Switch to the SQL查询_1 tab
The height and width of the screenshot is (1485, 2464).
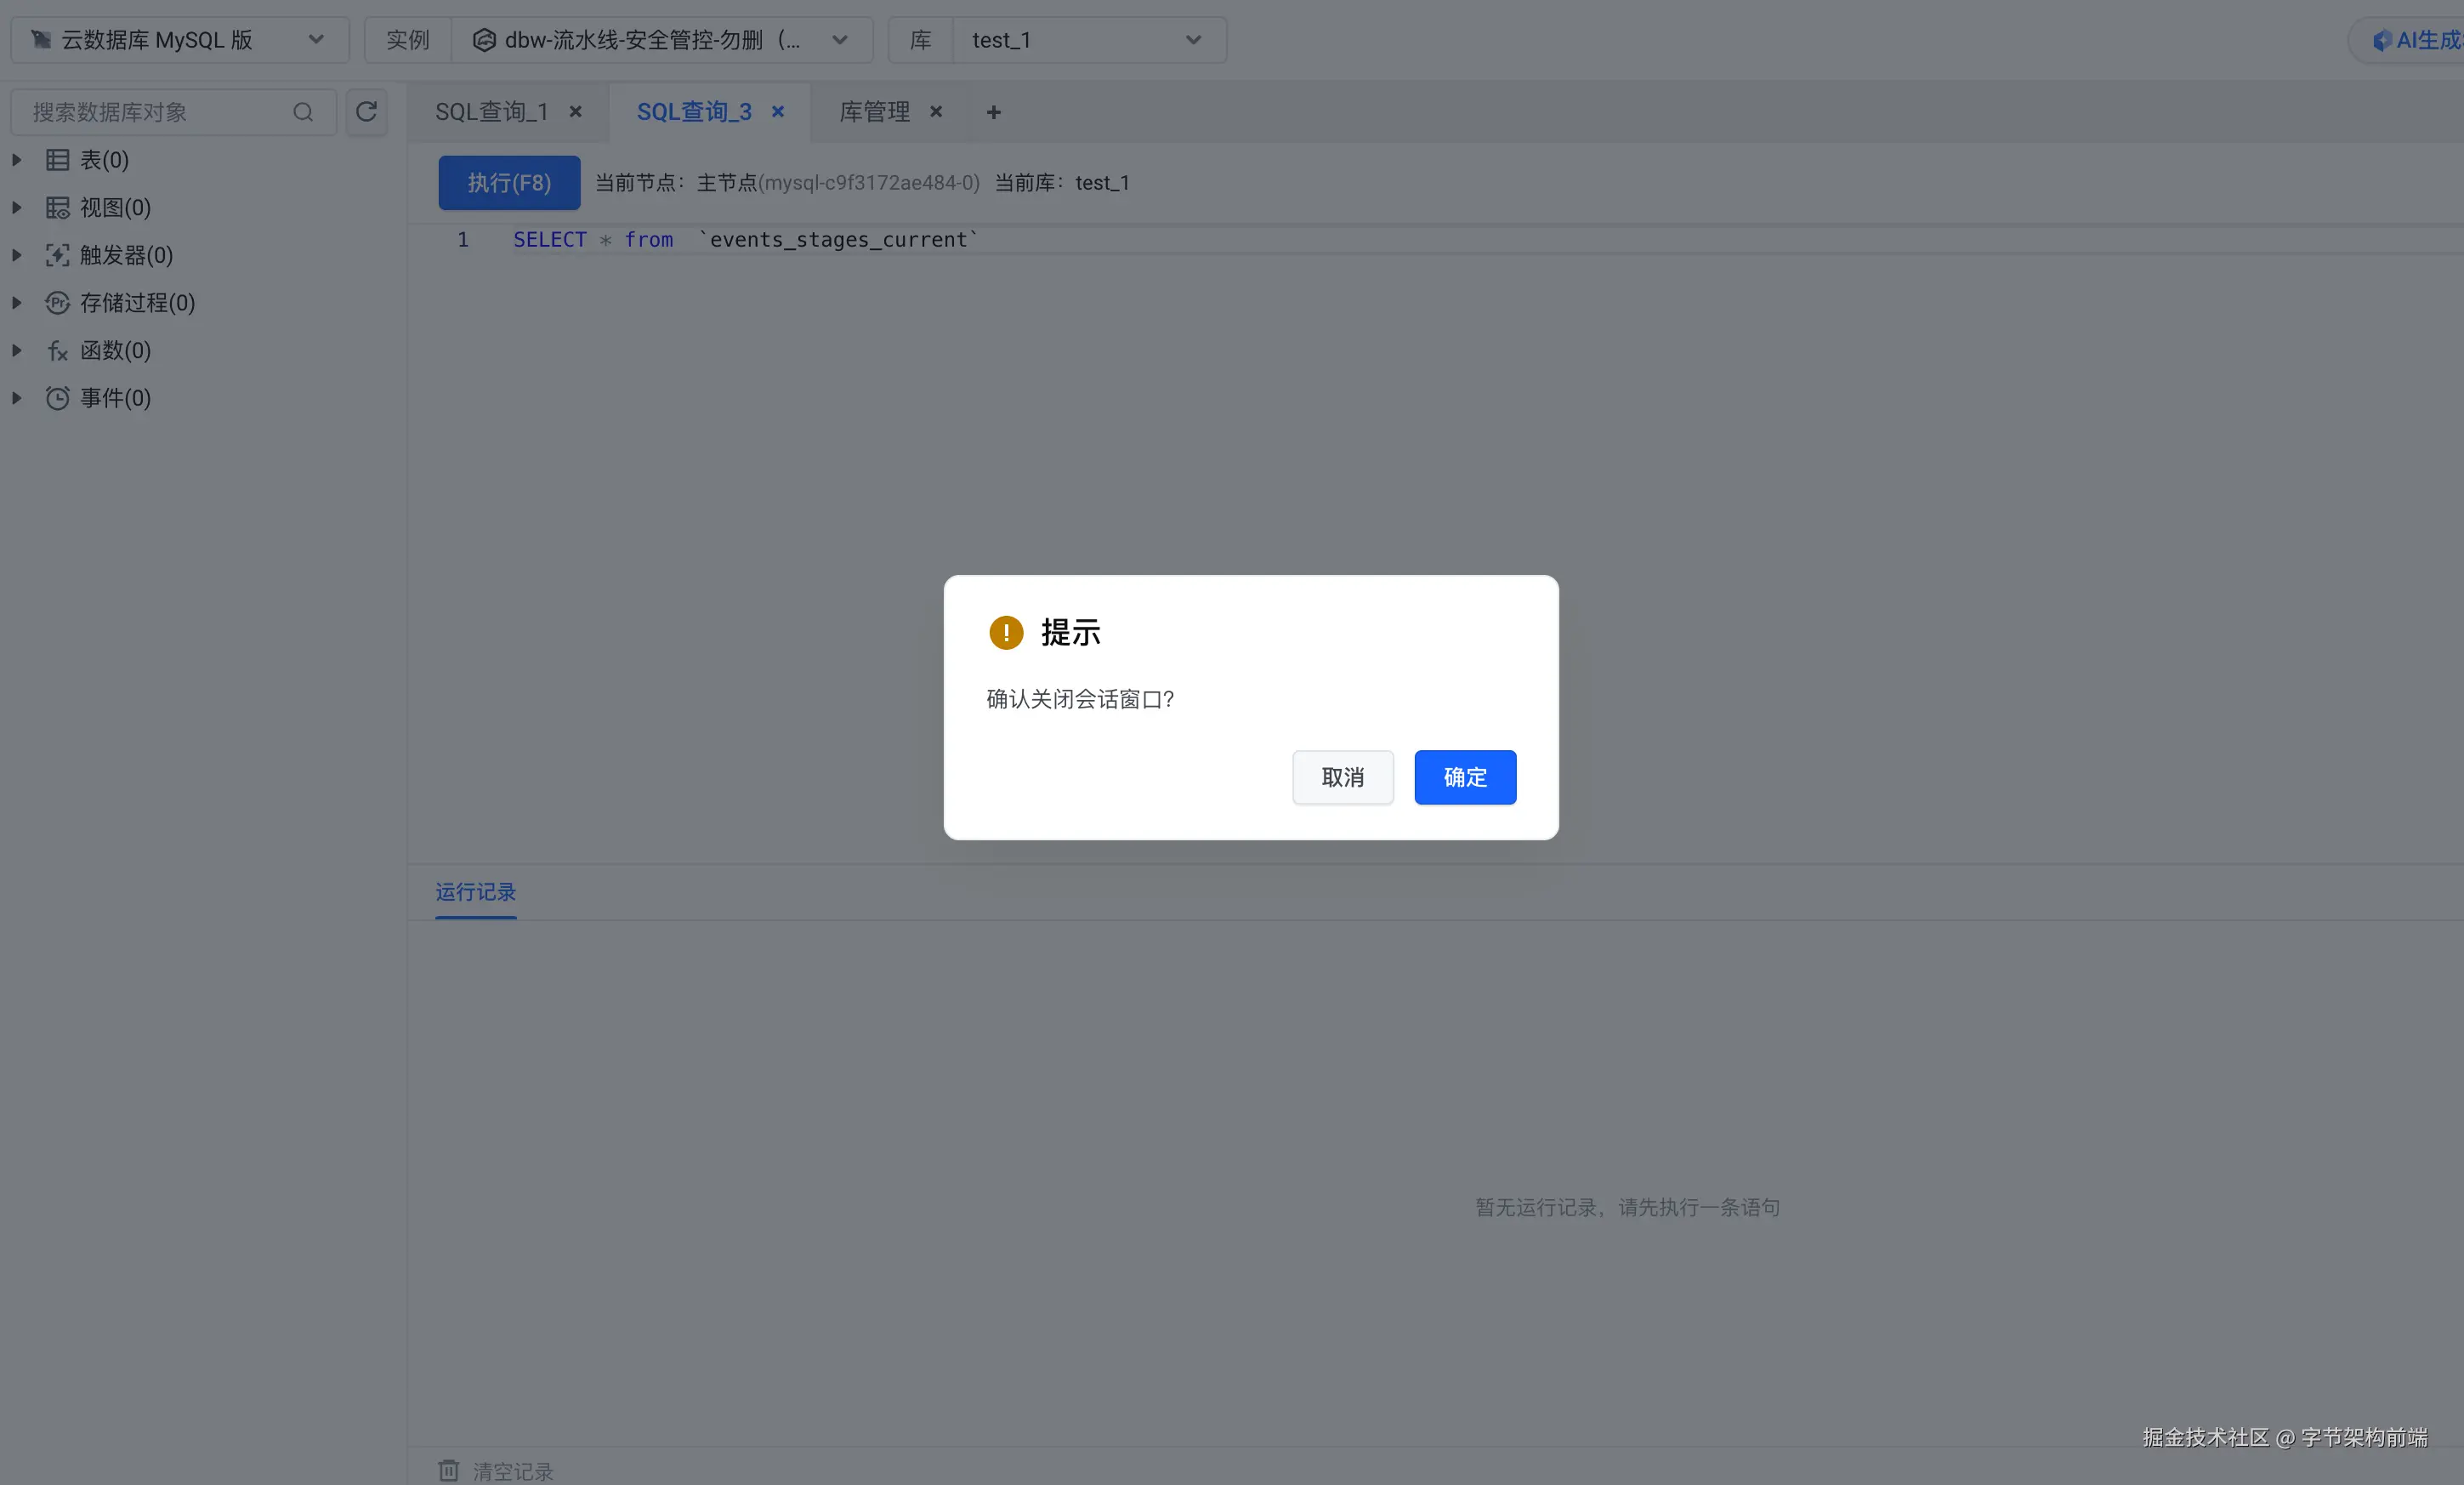[x=491, y=112]
